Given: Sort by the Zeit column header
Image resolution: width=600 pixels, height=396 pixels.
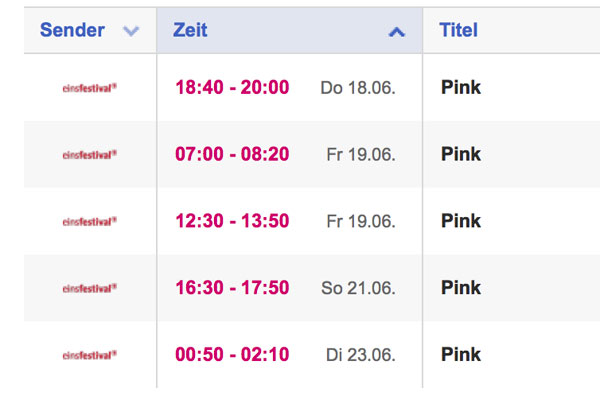Looking at the screenshot, I should [190, 30].
